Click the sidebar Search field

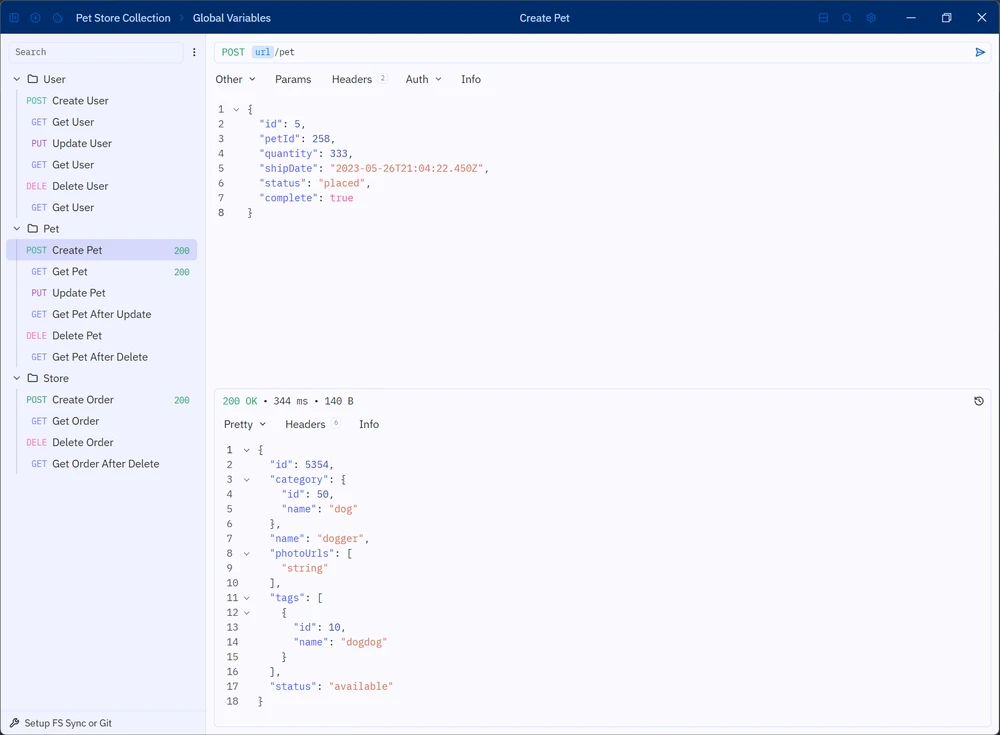click(x=96, y=52)
